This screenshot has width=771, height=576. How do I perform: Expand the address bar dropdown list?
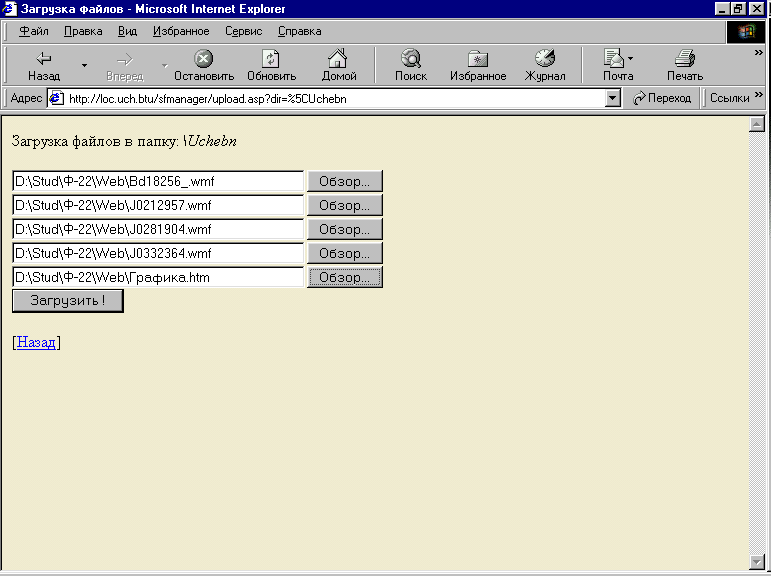pos(612,98)
